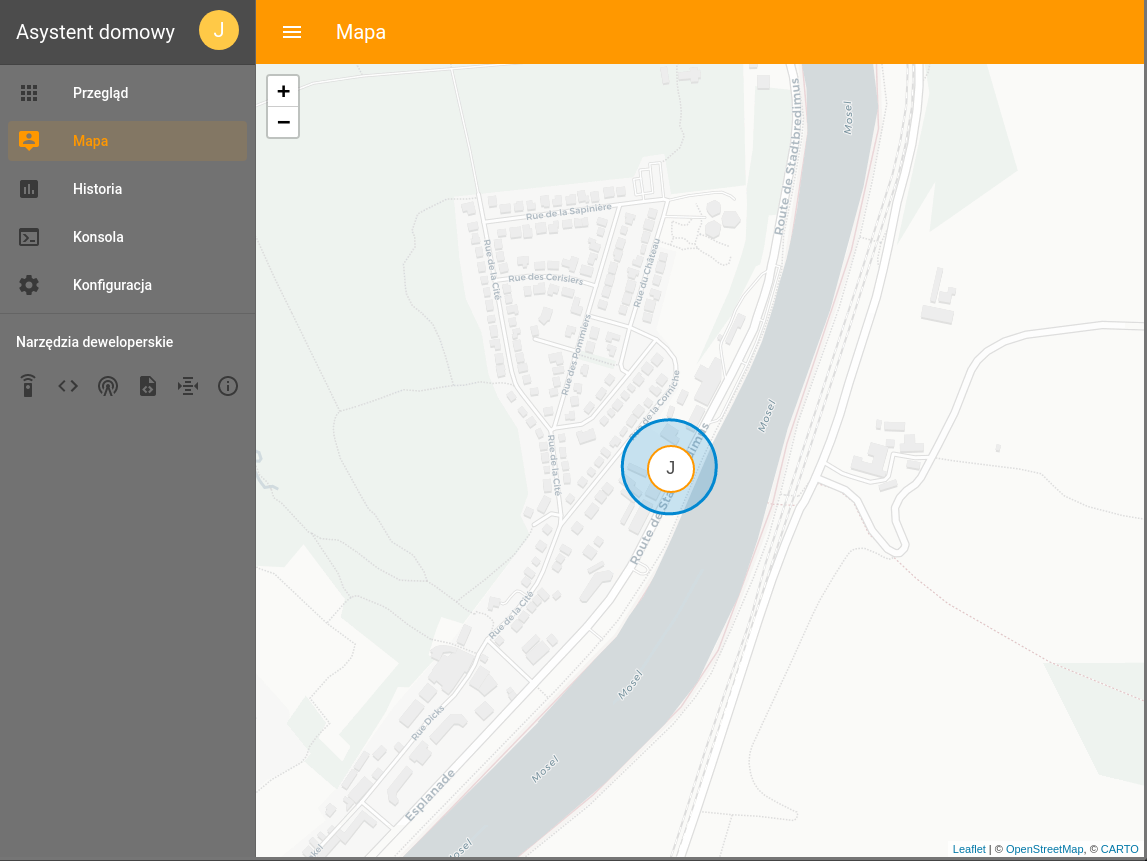Zoom out the map with minus button

pos(283,122)
